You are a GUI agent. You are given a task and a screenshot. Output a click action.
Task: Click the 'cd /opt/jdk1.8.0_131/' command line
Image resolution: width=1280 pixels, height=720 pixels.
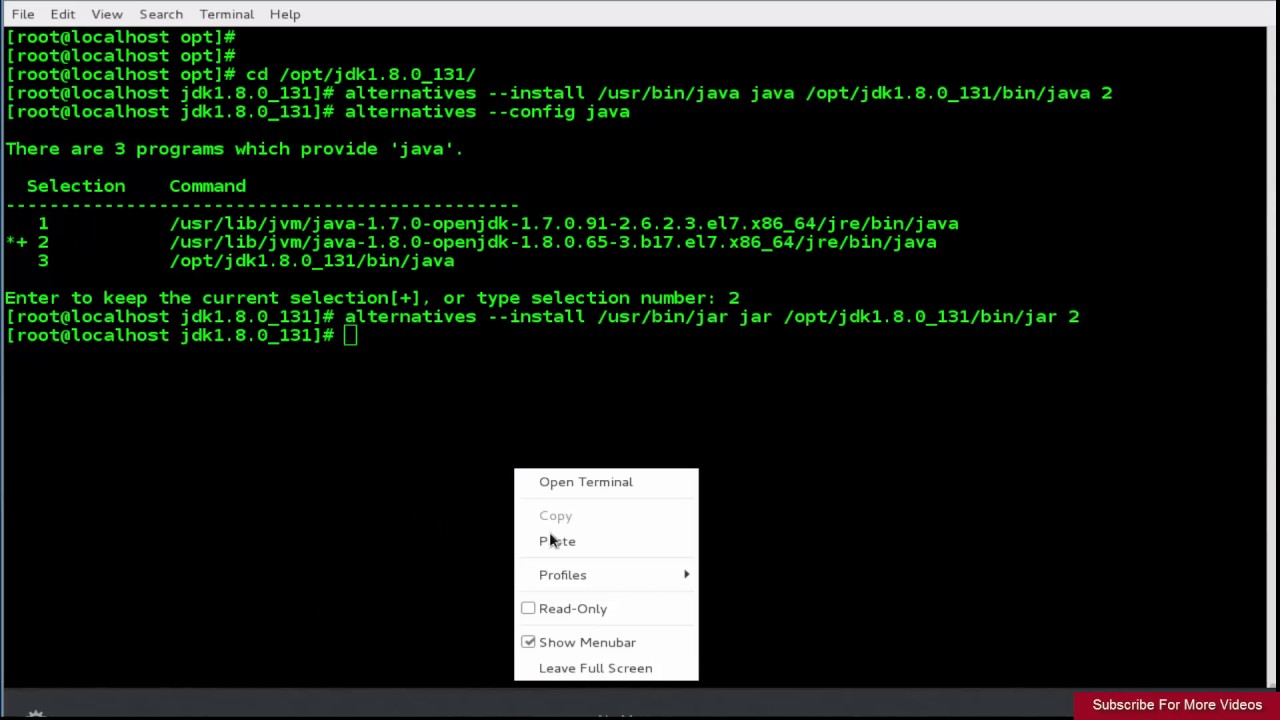coord(240,74)
